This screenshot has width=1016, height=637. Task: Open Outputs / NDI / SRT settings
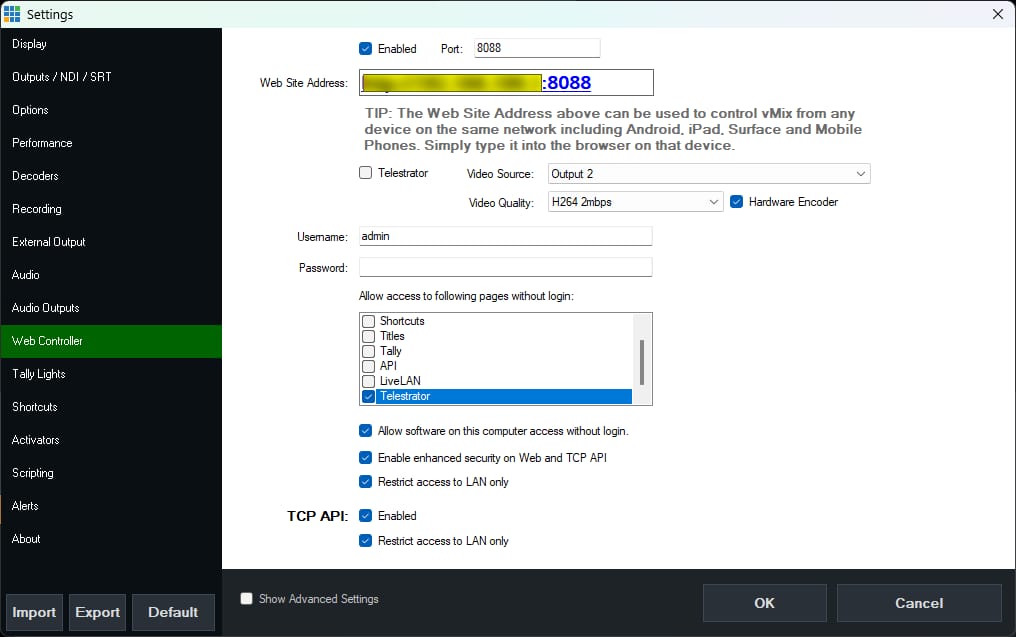tap(111, 77)
